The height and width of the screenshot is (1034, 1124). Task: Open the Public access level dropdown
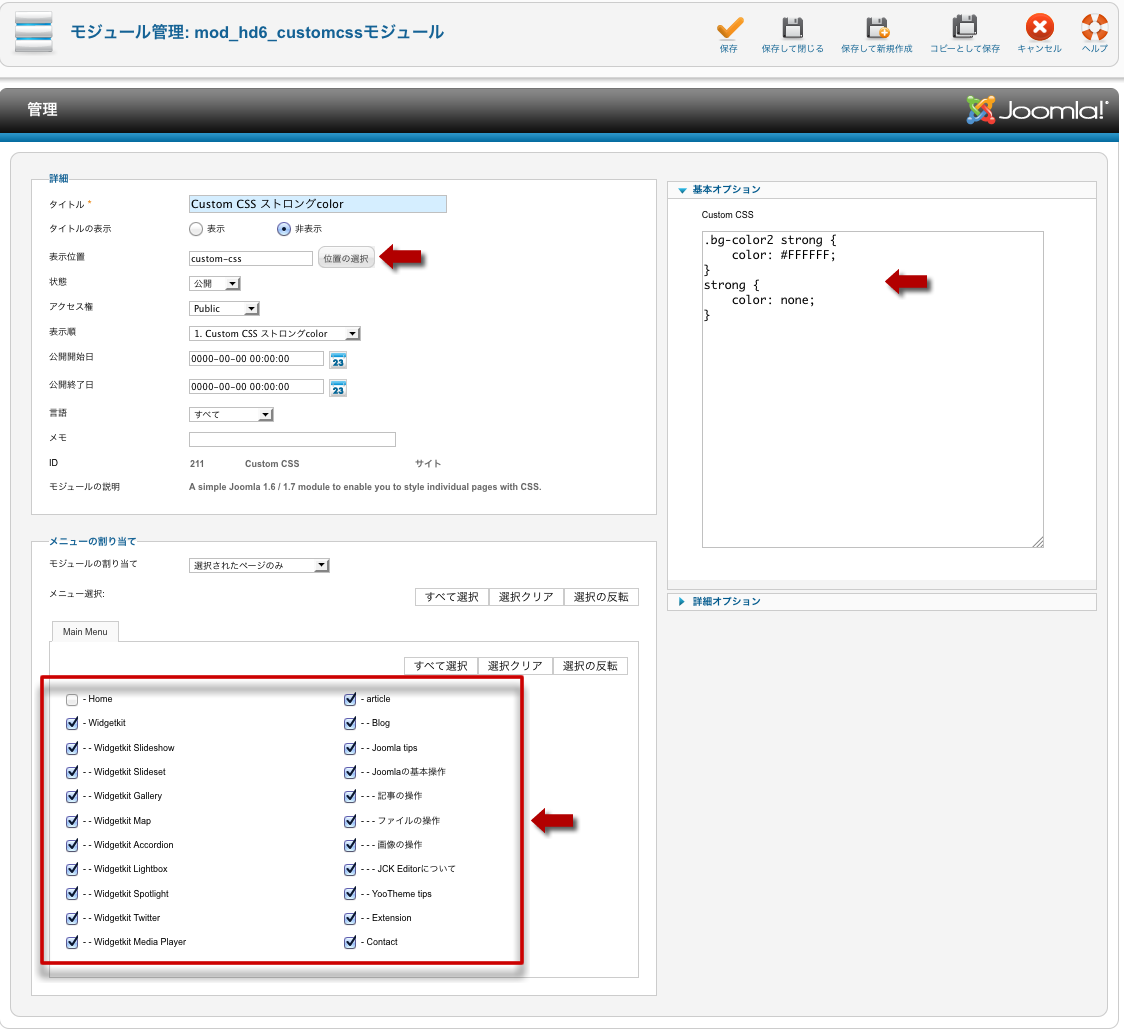[x=225, y=309]
